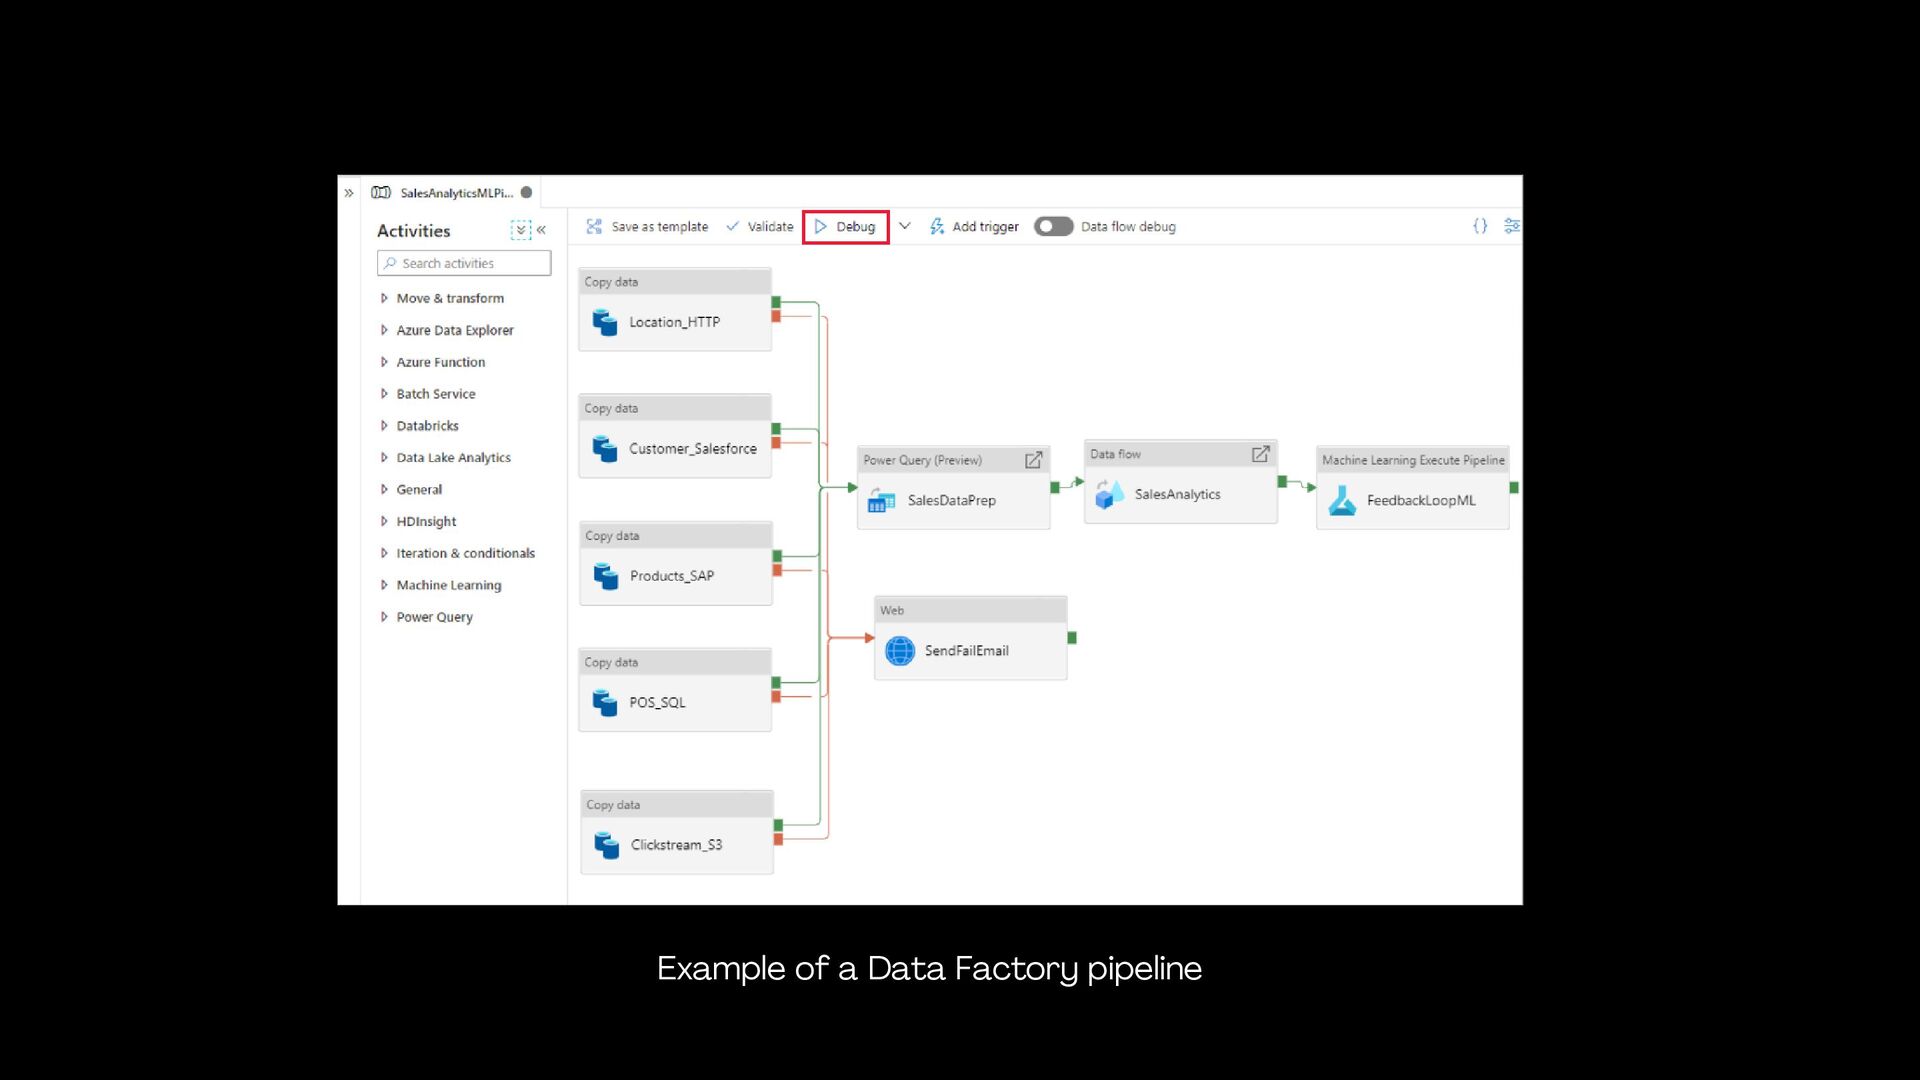Collapse Activities panel with double chevron
1920x1080 pixels.
(x=541, y=230)
